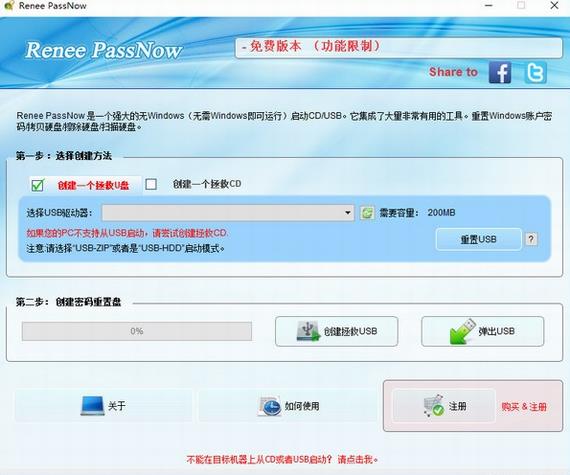Check the 创建一个拯救U盘 checkbox
The image size is (570, 475).
tap(37, 185)
